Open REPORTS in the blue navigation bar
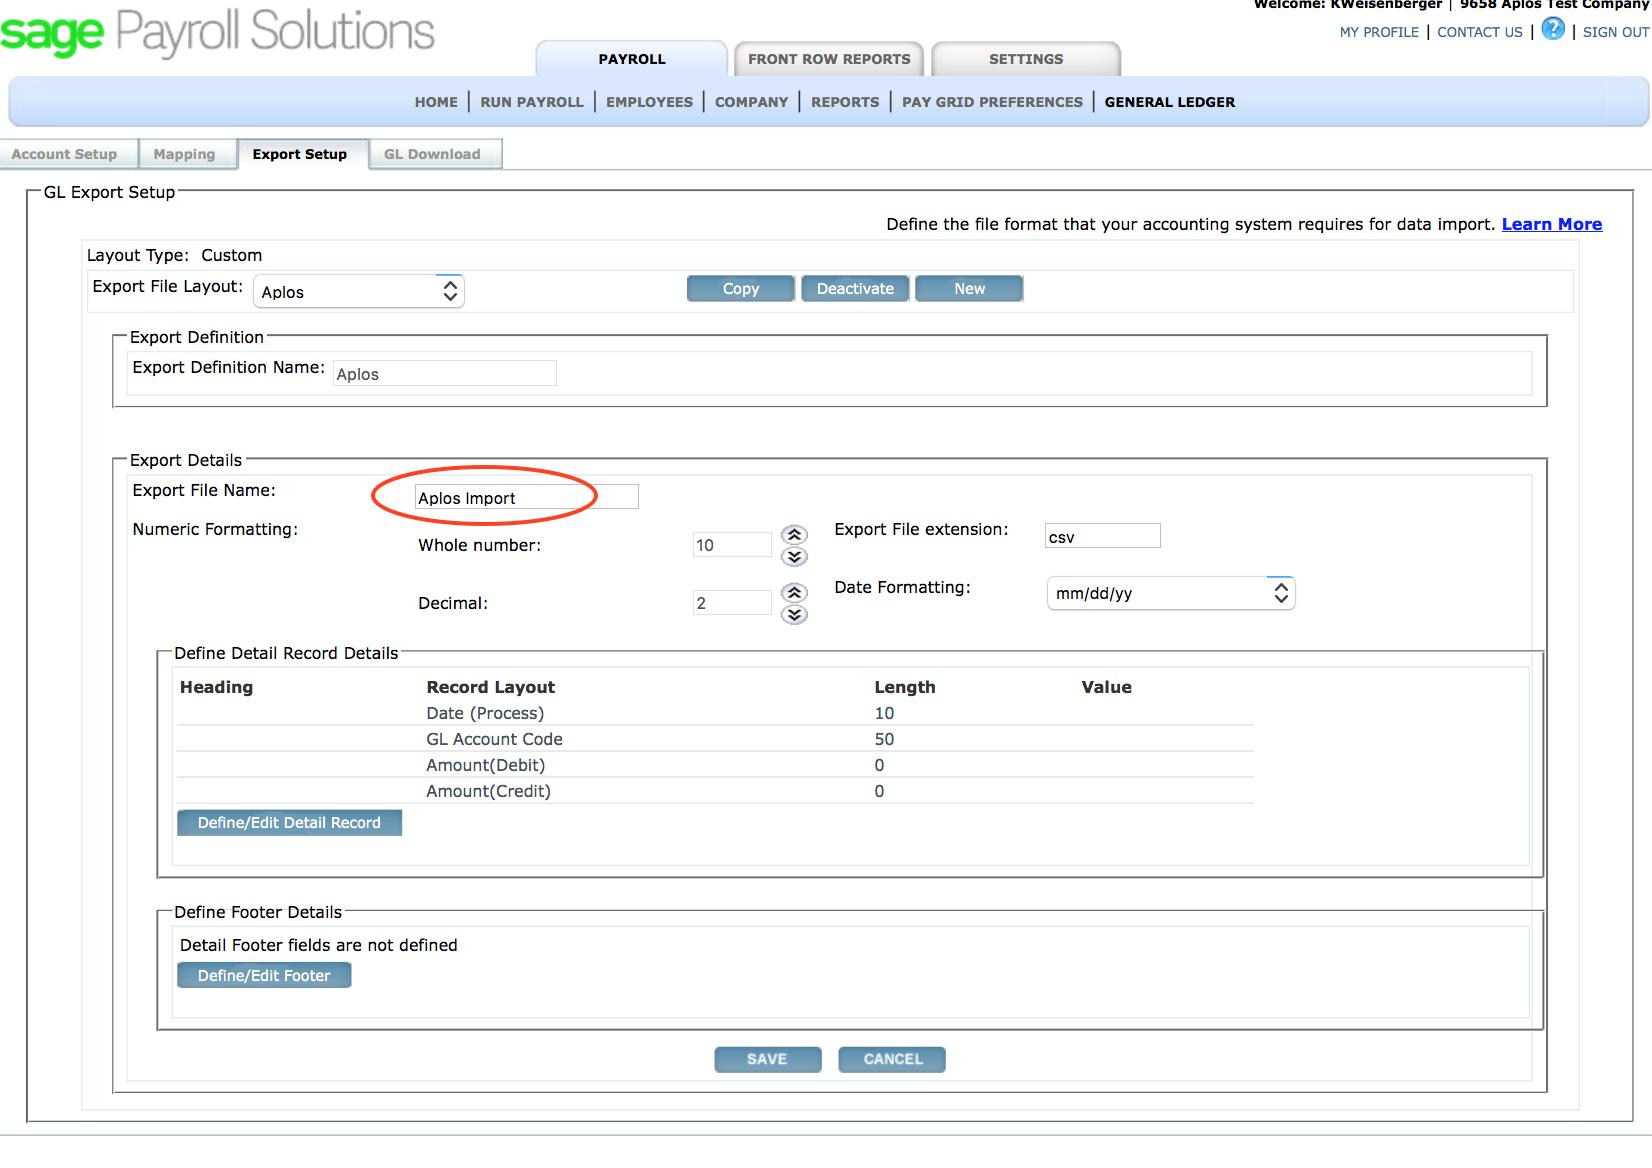The width and height of the screenshot is (1652, 1168). pos(845,102)
